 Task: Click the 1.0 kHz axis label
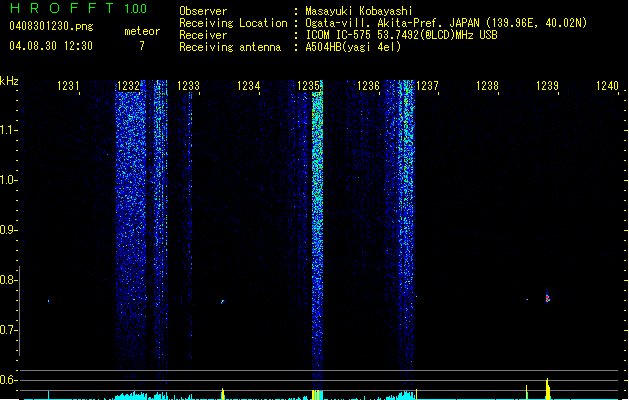coord(8,180)
